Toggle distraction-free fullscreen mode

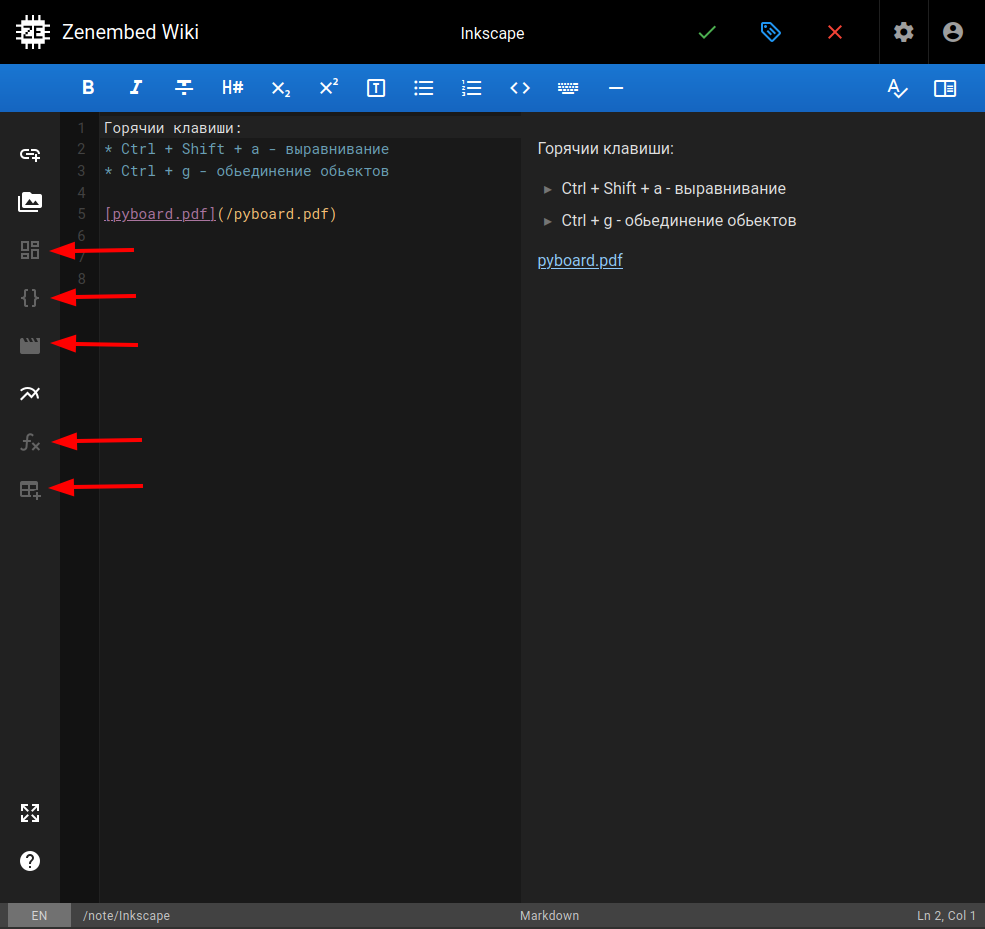(30, 813)
